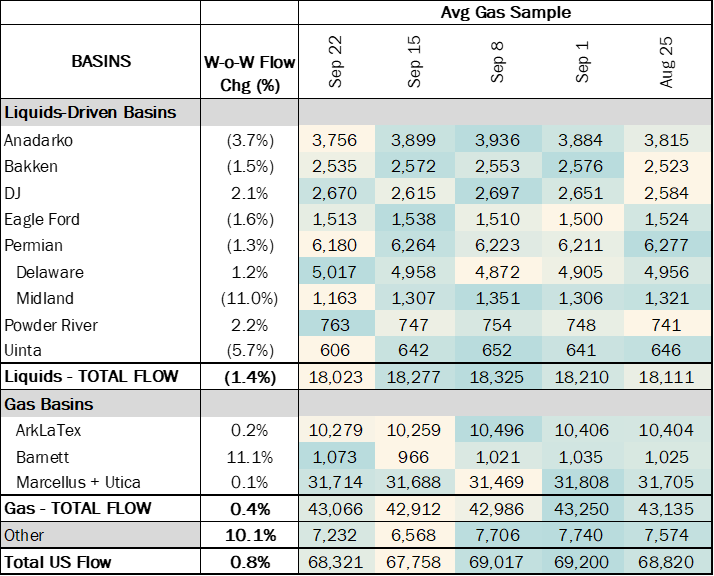
Task: Click the Sep 22 column header
Action: pos(336,61)
